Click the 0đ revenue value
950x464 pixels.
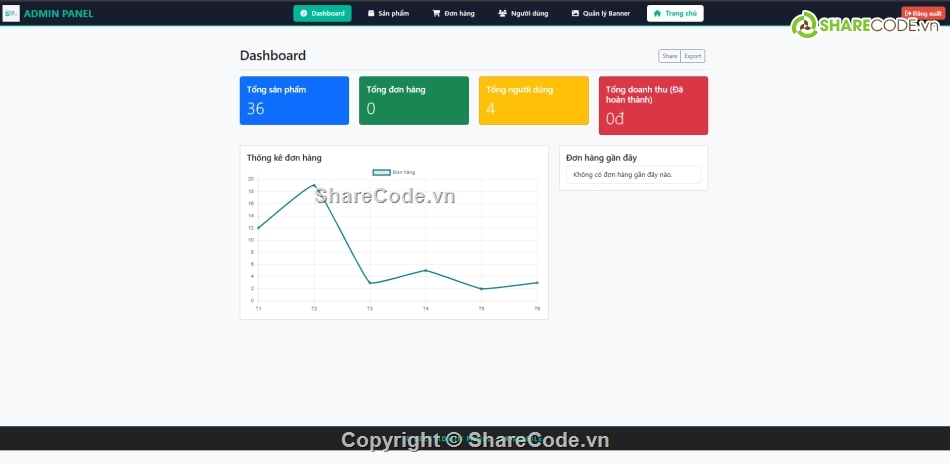tap(615, 119)
